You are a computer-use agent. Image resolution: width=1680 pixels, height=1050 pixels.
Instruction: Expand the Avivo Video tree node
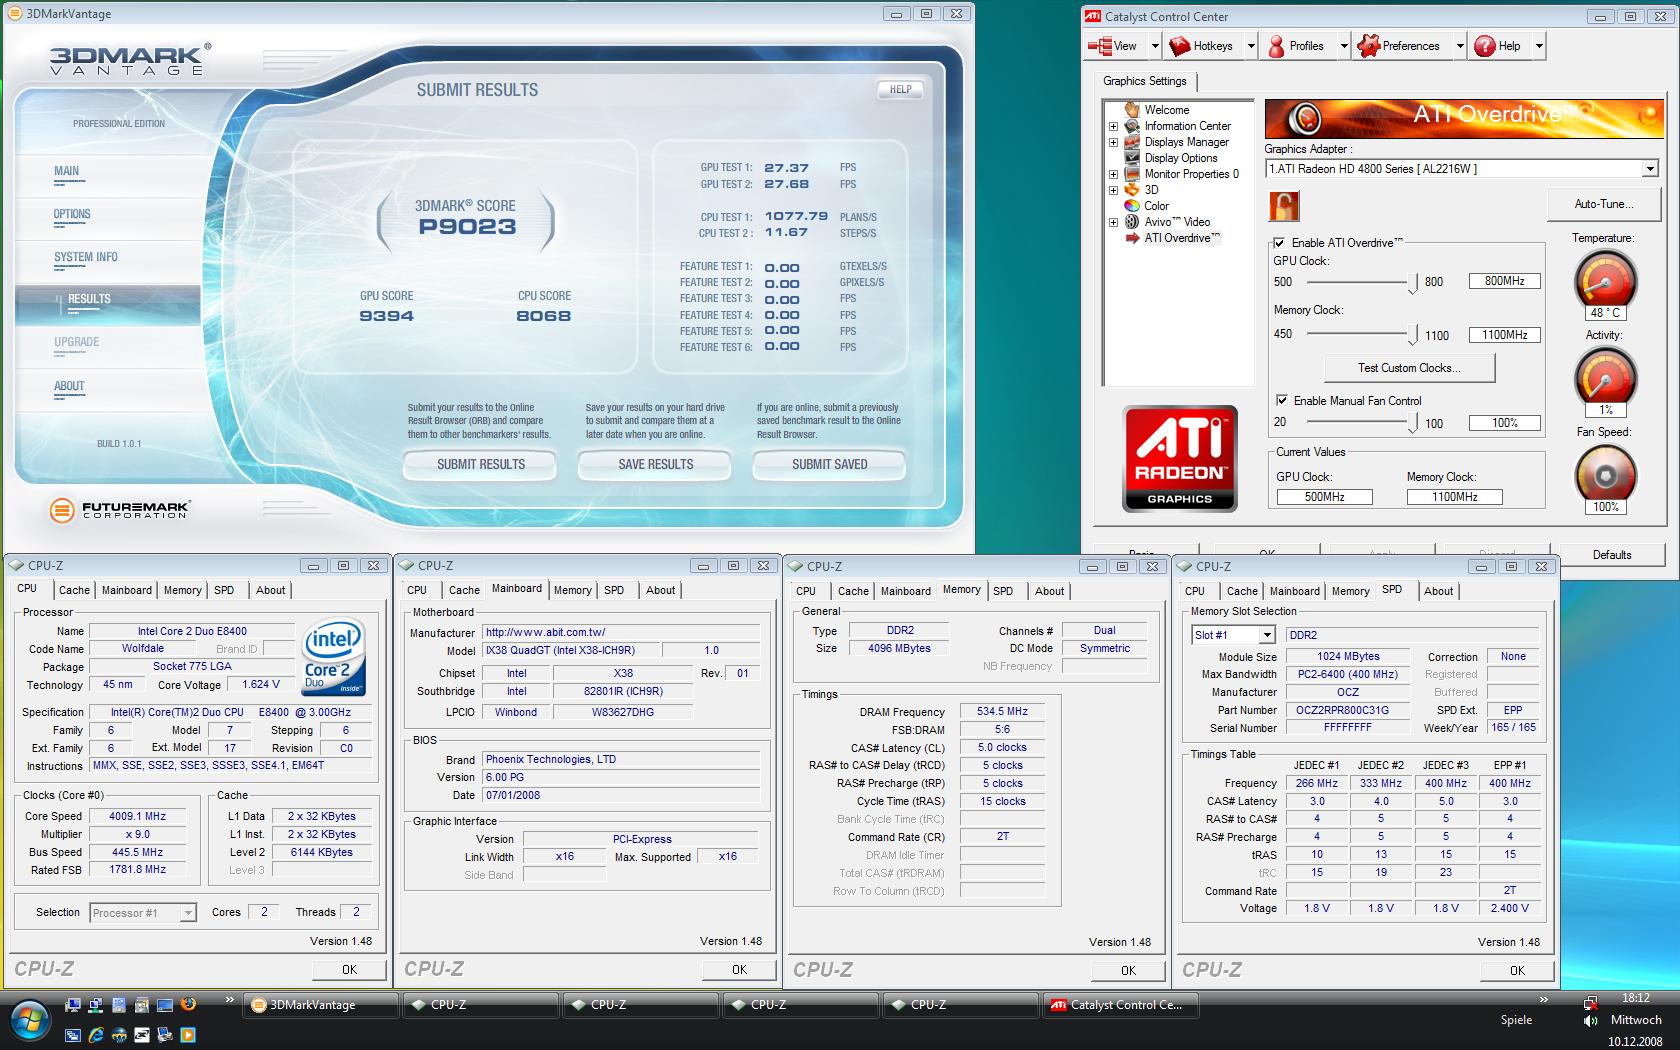pos(1113,222)
